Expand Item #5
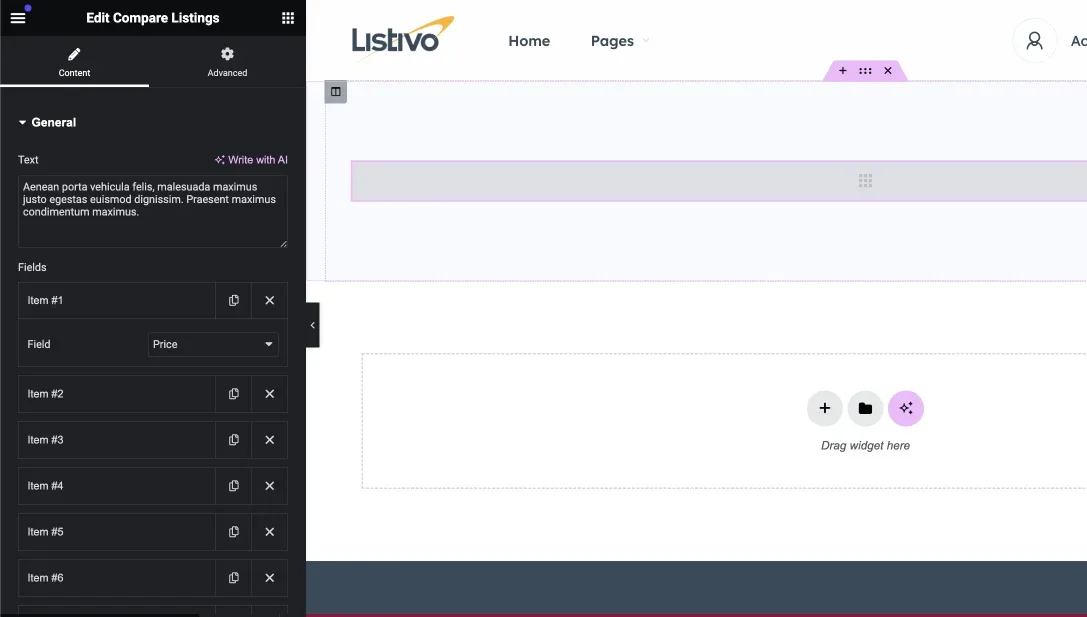The height and width of the screenshot is (617, 1087). click(116, 532)
